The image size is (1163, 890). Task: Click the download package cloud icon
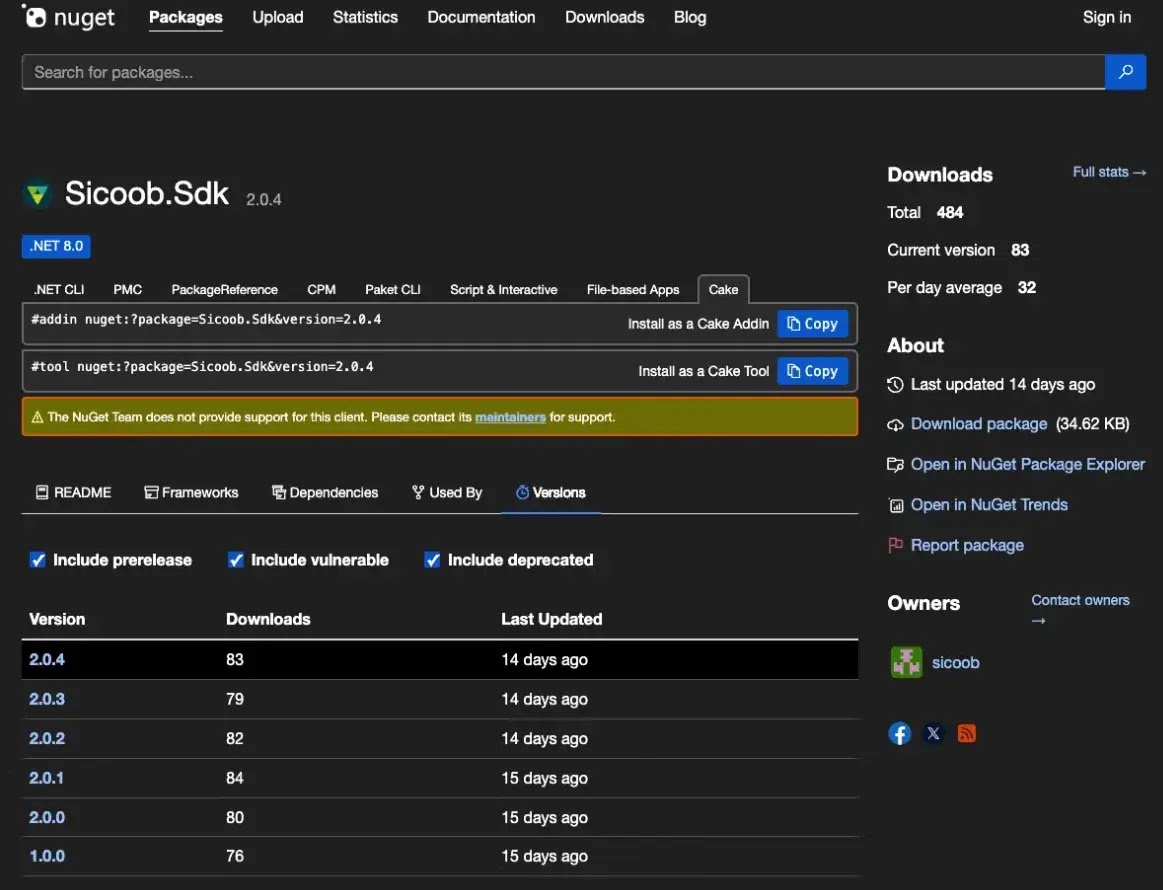tap(895, 424)
